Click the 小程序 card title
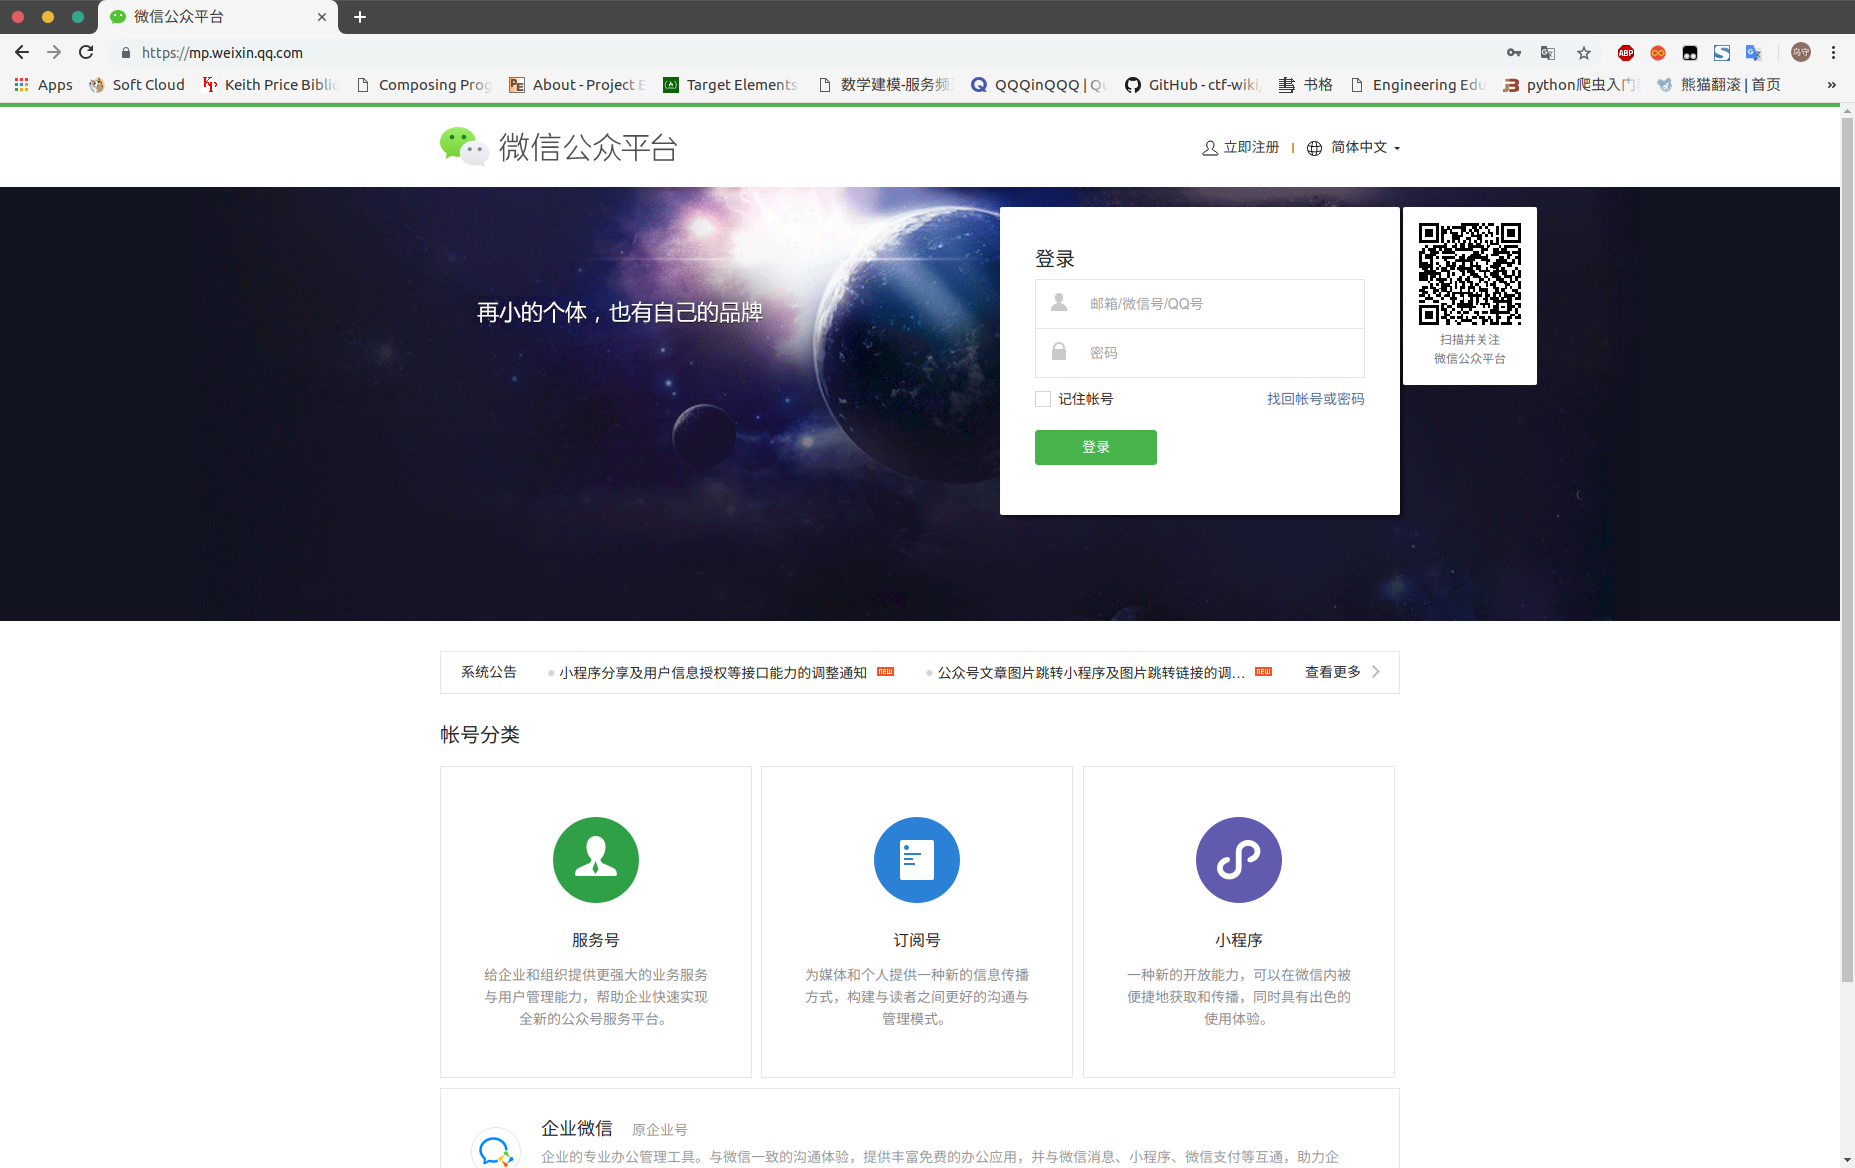 click(x=1239, y=940)
